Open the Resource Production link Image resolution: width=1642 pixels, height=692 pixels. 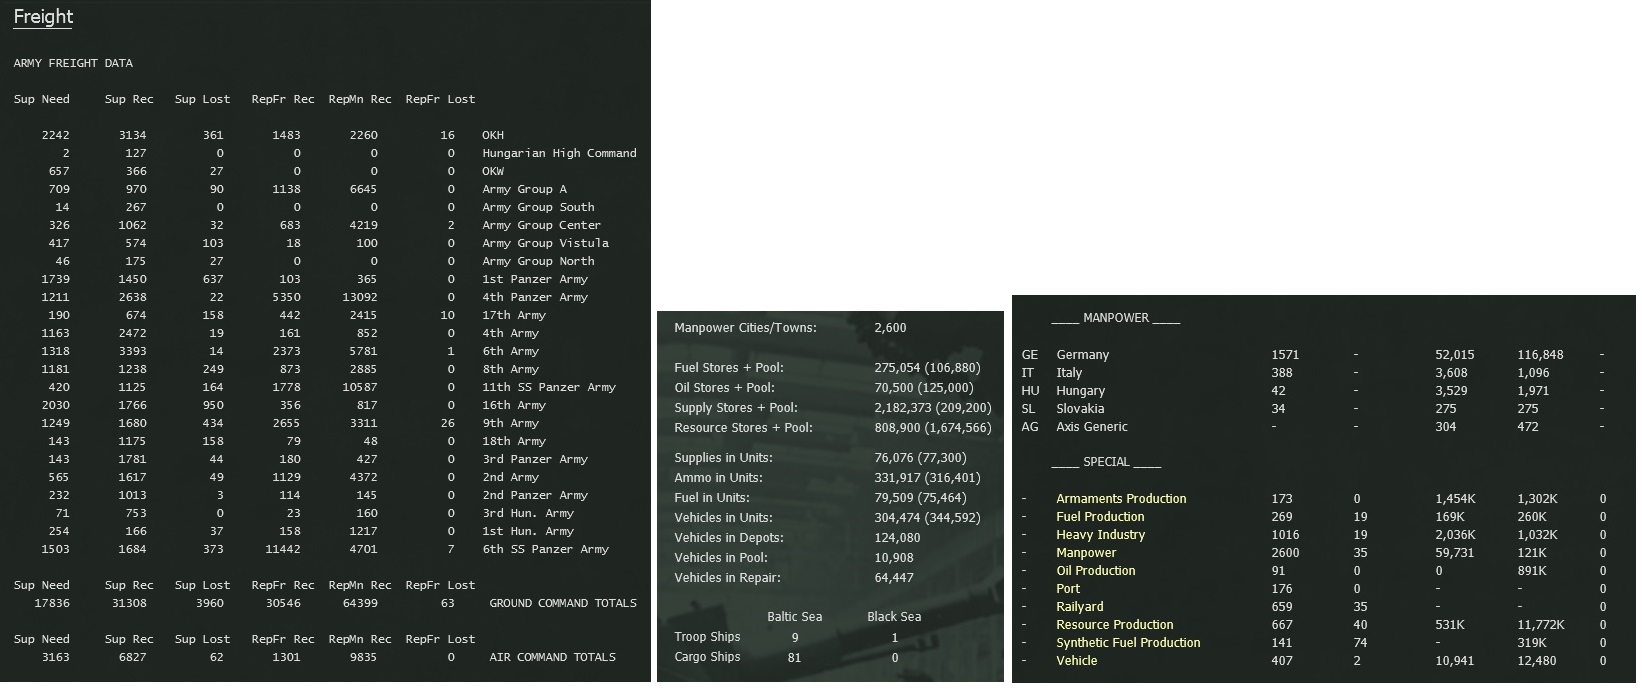[x=1115, y=625]
